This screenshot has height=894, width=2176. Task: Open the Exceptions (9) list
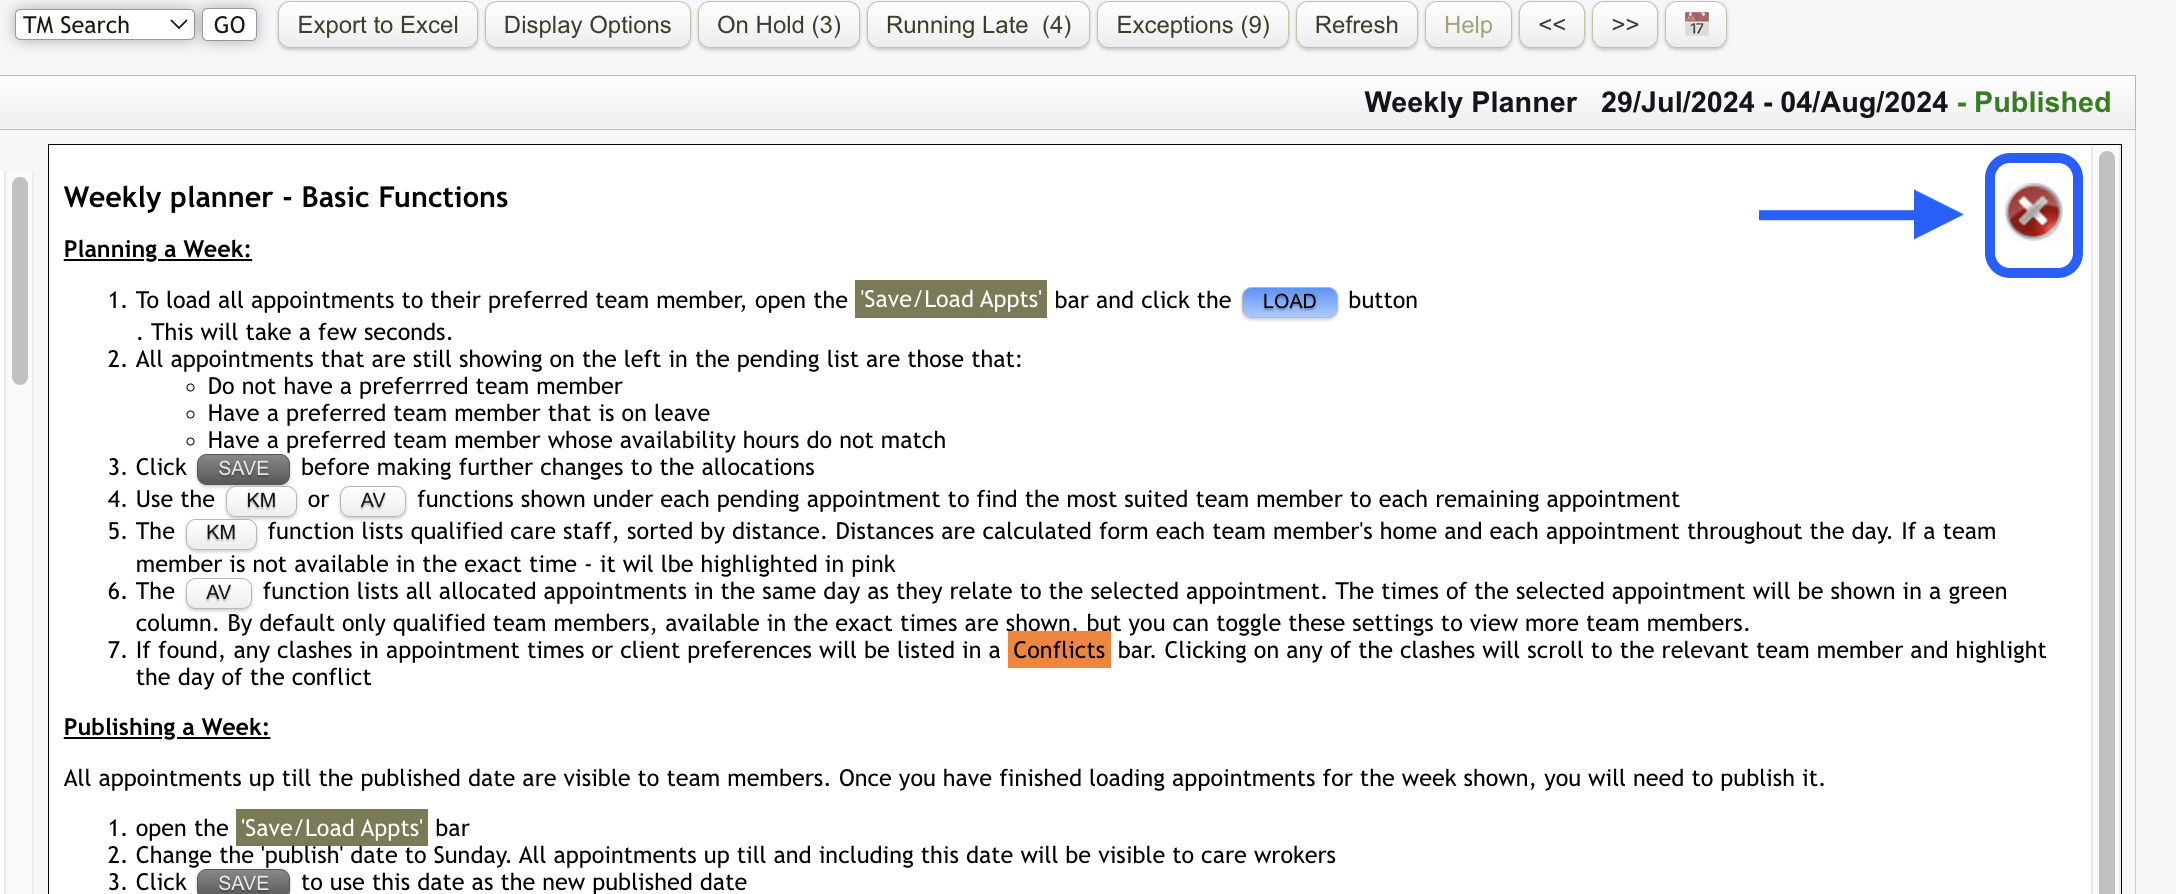[1193, 25]
